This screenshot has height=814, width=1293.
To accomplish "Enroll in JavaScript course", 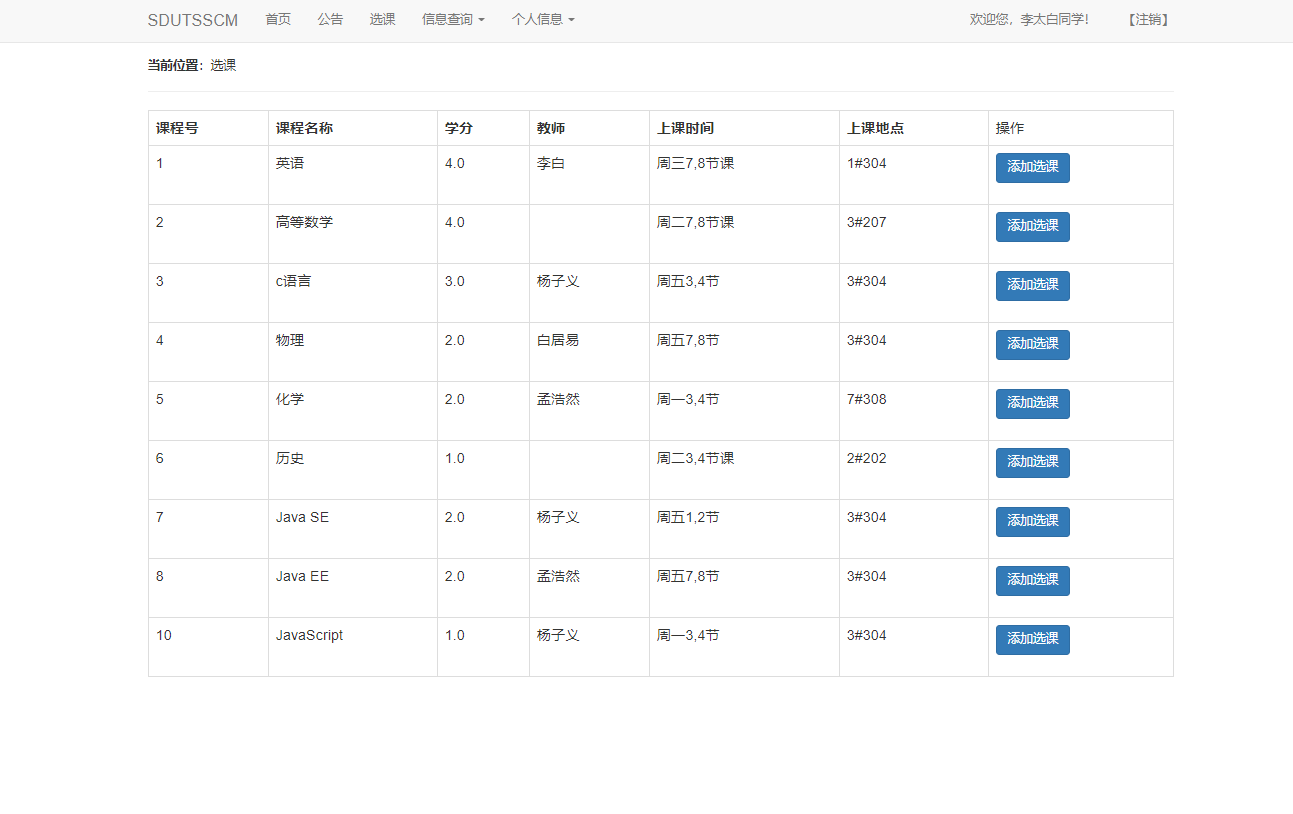I will point(1032,639).
